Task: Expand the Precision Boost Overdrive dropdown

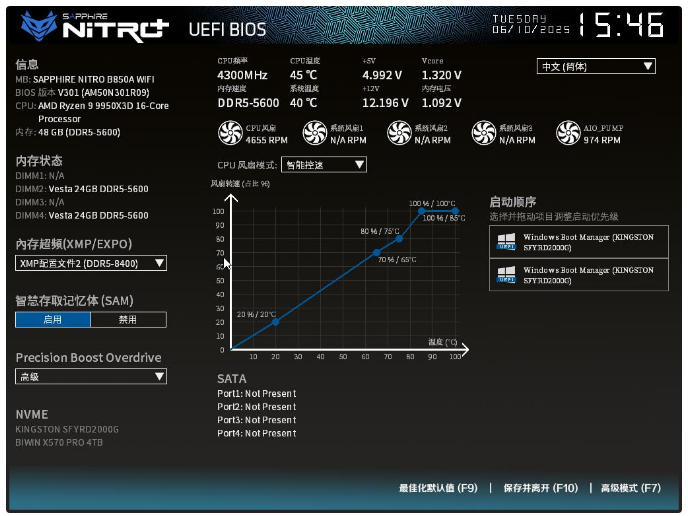Action: click(x=91, y=376)
